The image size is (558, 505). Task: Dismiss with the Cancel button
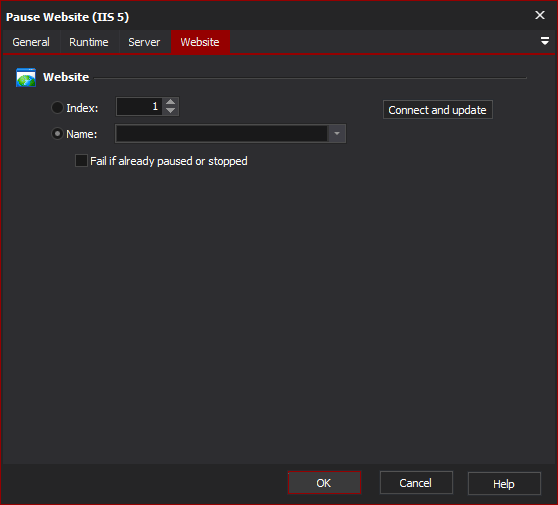tap(416, 483)
